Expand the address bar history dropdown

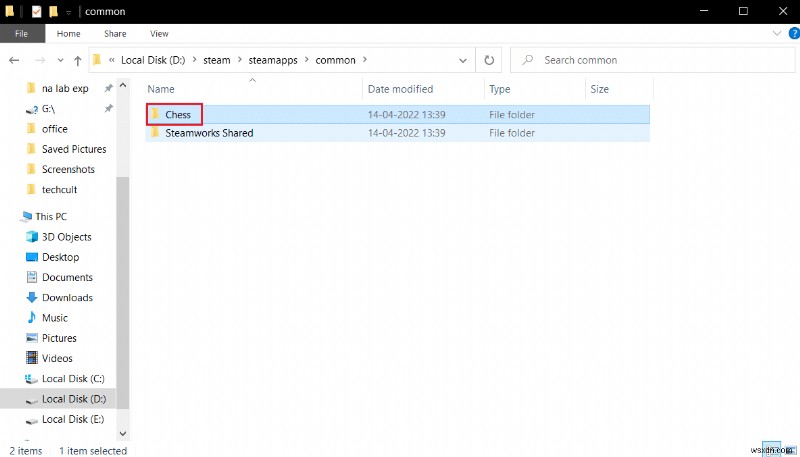(463, 60)
